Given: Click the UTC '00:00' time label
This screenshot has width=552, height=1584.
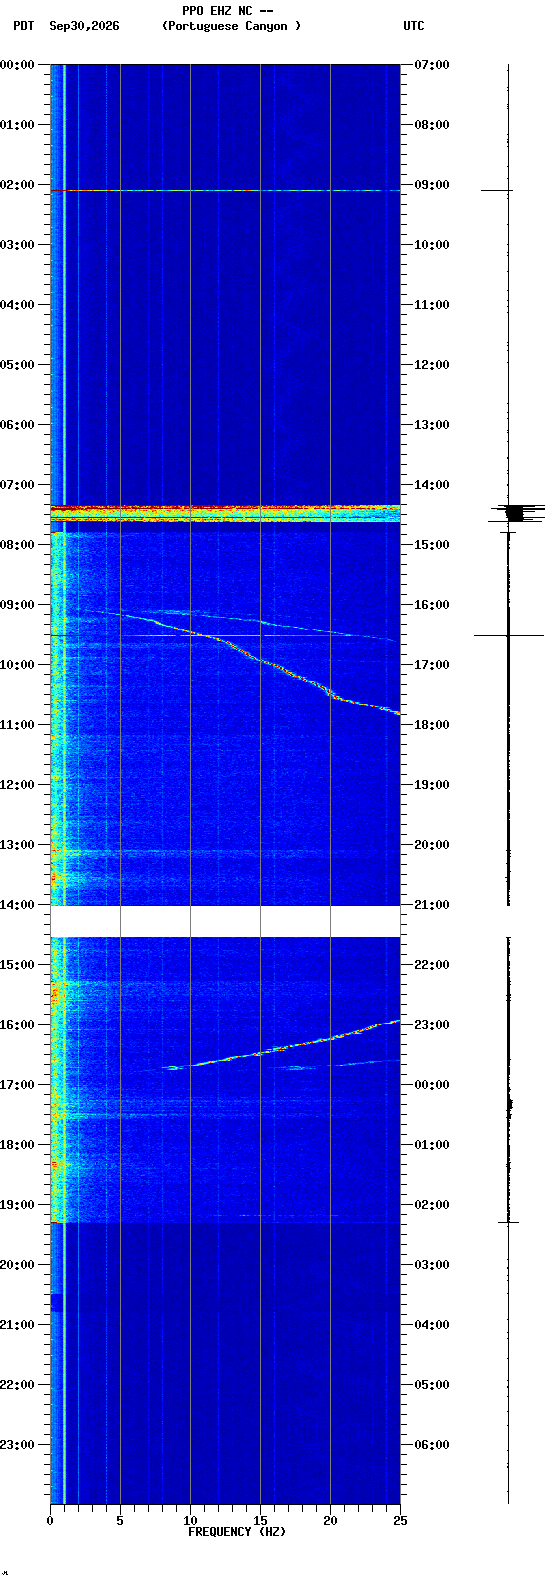Looking at the screenshot, I should [x=432, y=1085].
